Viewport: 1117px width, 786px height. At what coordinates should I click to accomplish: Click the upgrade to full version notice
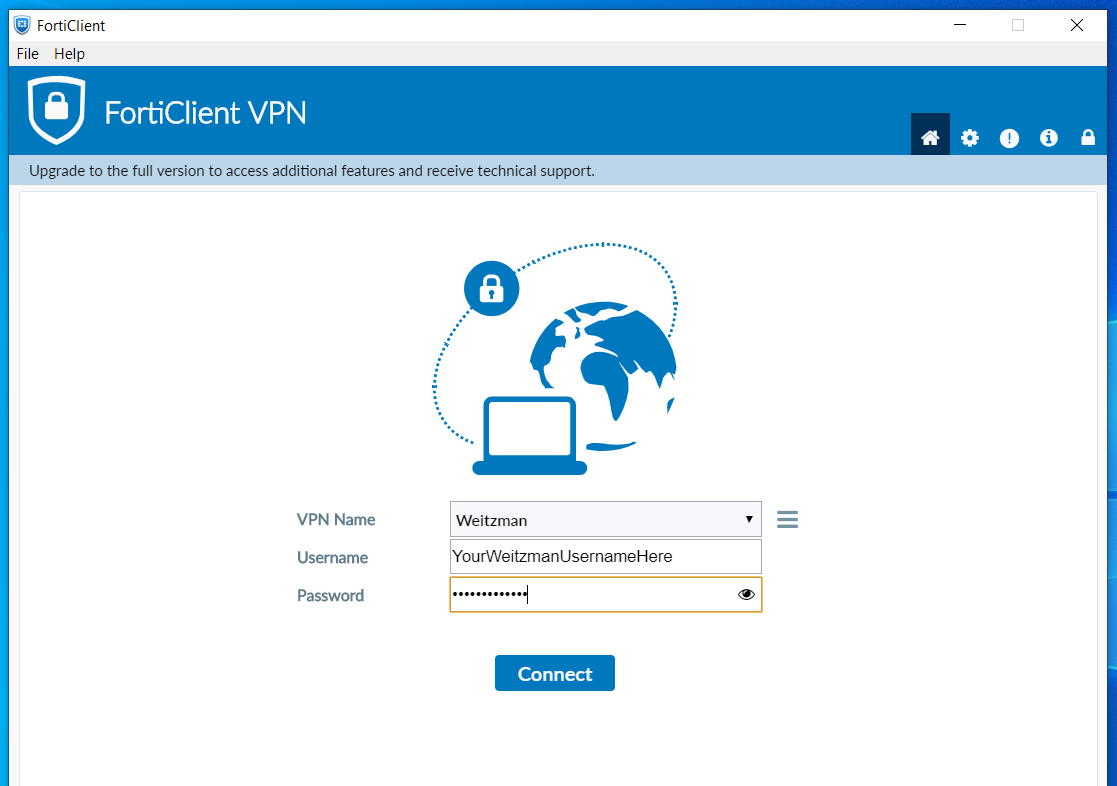(312, 171)
